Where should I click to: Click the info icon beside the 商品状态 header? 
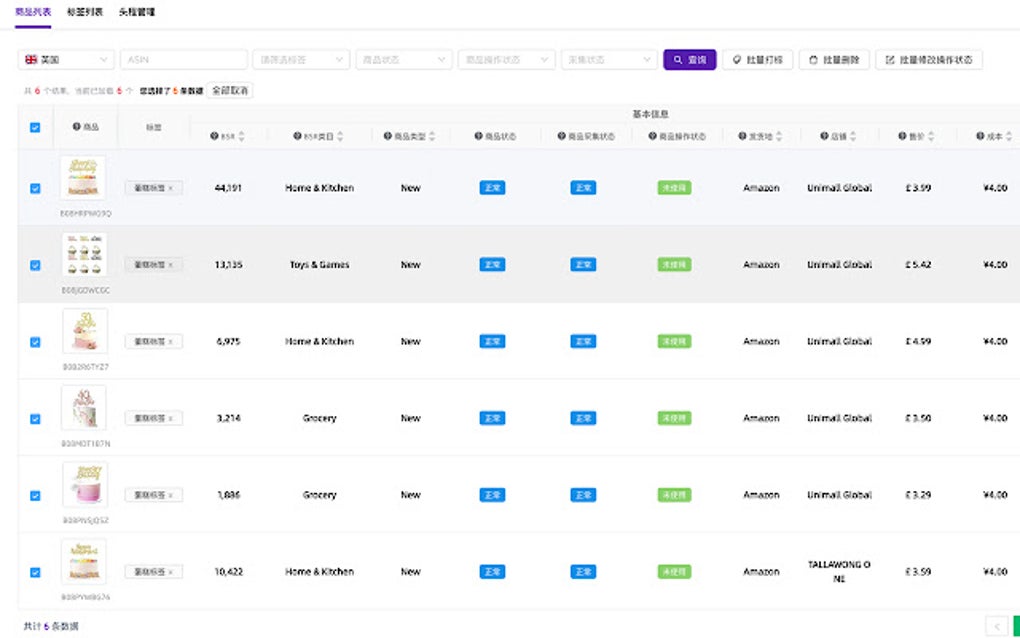(478, 136)
